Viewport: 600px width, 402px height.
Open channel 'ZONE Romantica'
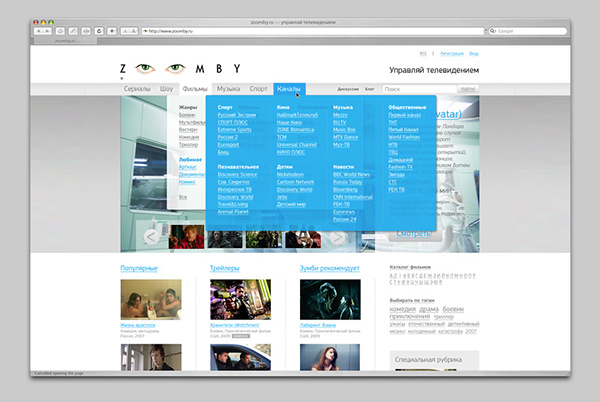tap(295, 130)
